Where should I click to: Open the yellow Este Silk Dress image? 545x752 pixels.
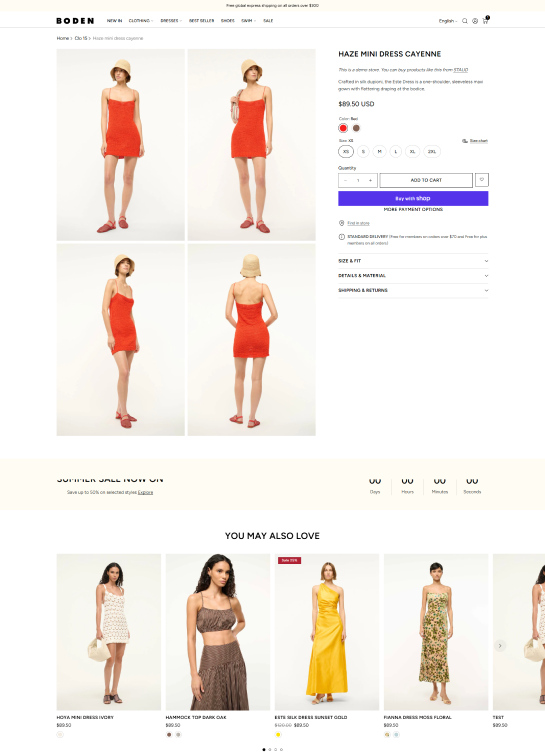click(327, 632)
